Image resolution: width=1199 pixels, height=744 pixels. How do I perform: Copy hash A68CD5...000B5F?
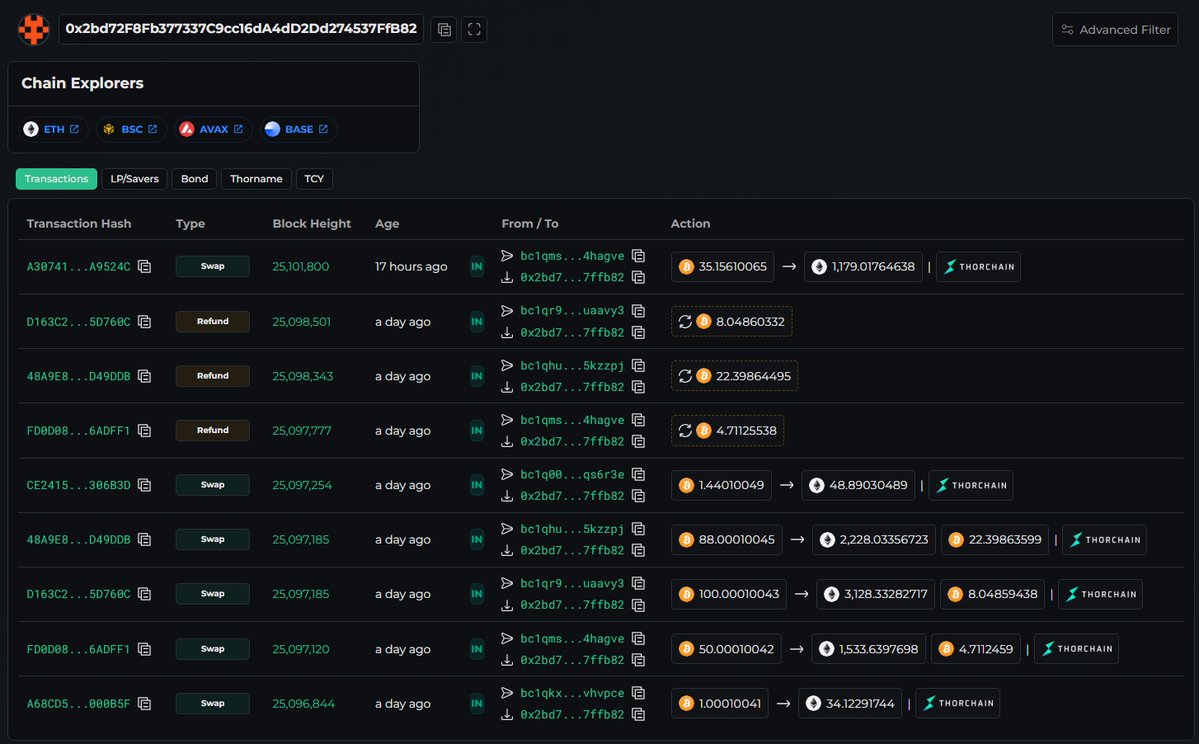tap(145, 704)
